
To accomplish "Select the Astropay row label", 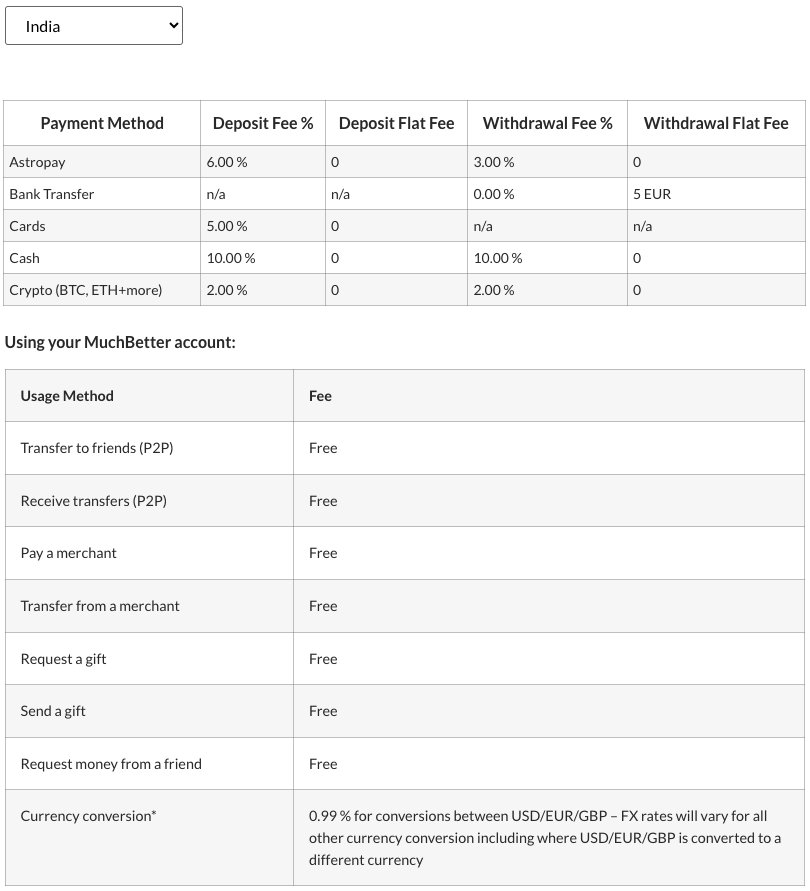I will click(38, 162).
